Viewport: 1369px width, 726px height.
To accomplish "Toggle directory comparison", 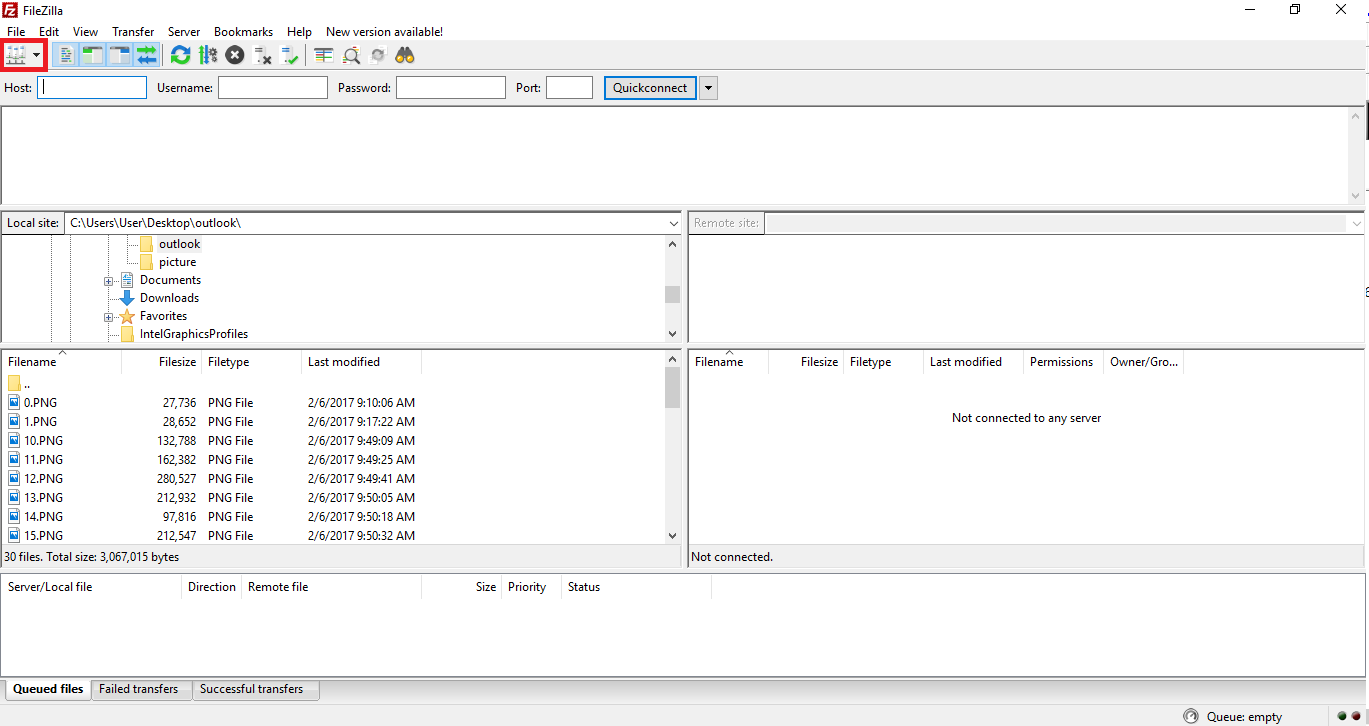I will tap(351, 55).
